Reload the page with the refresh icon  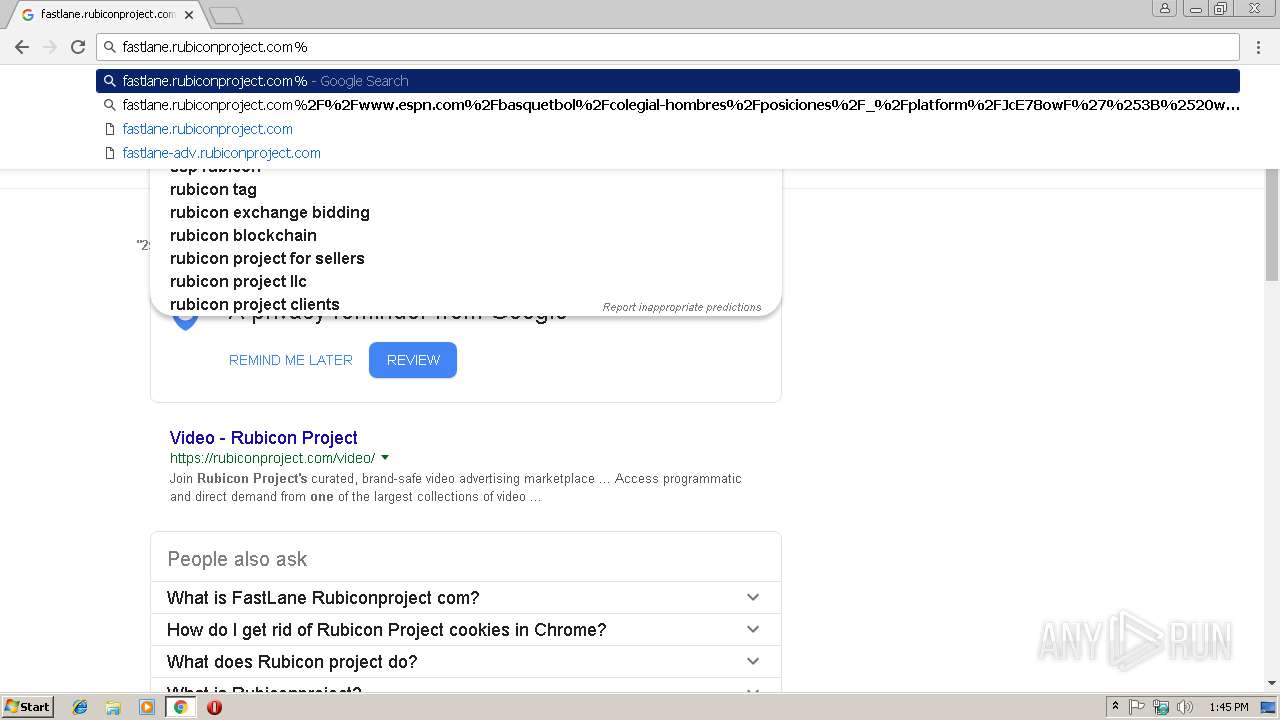[78, 47]
